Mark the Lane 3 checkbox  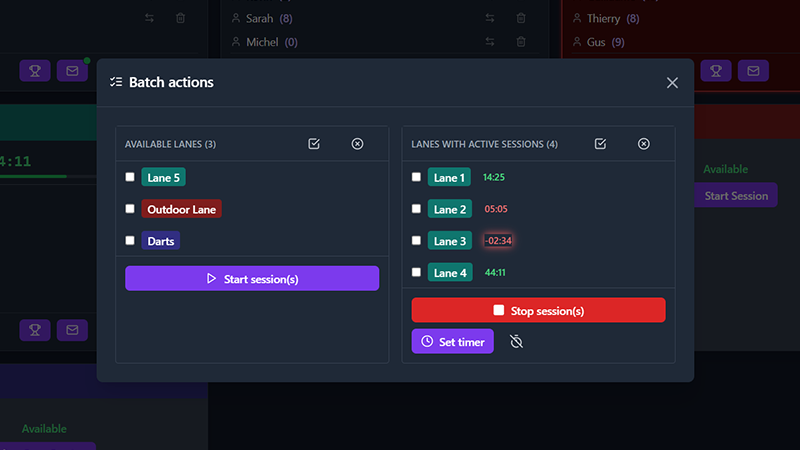click(416, 241)
